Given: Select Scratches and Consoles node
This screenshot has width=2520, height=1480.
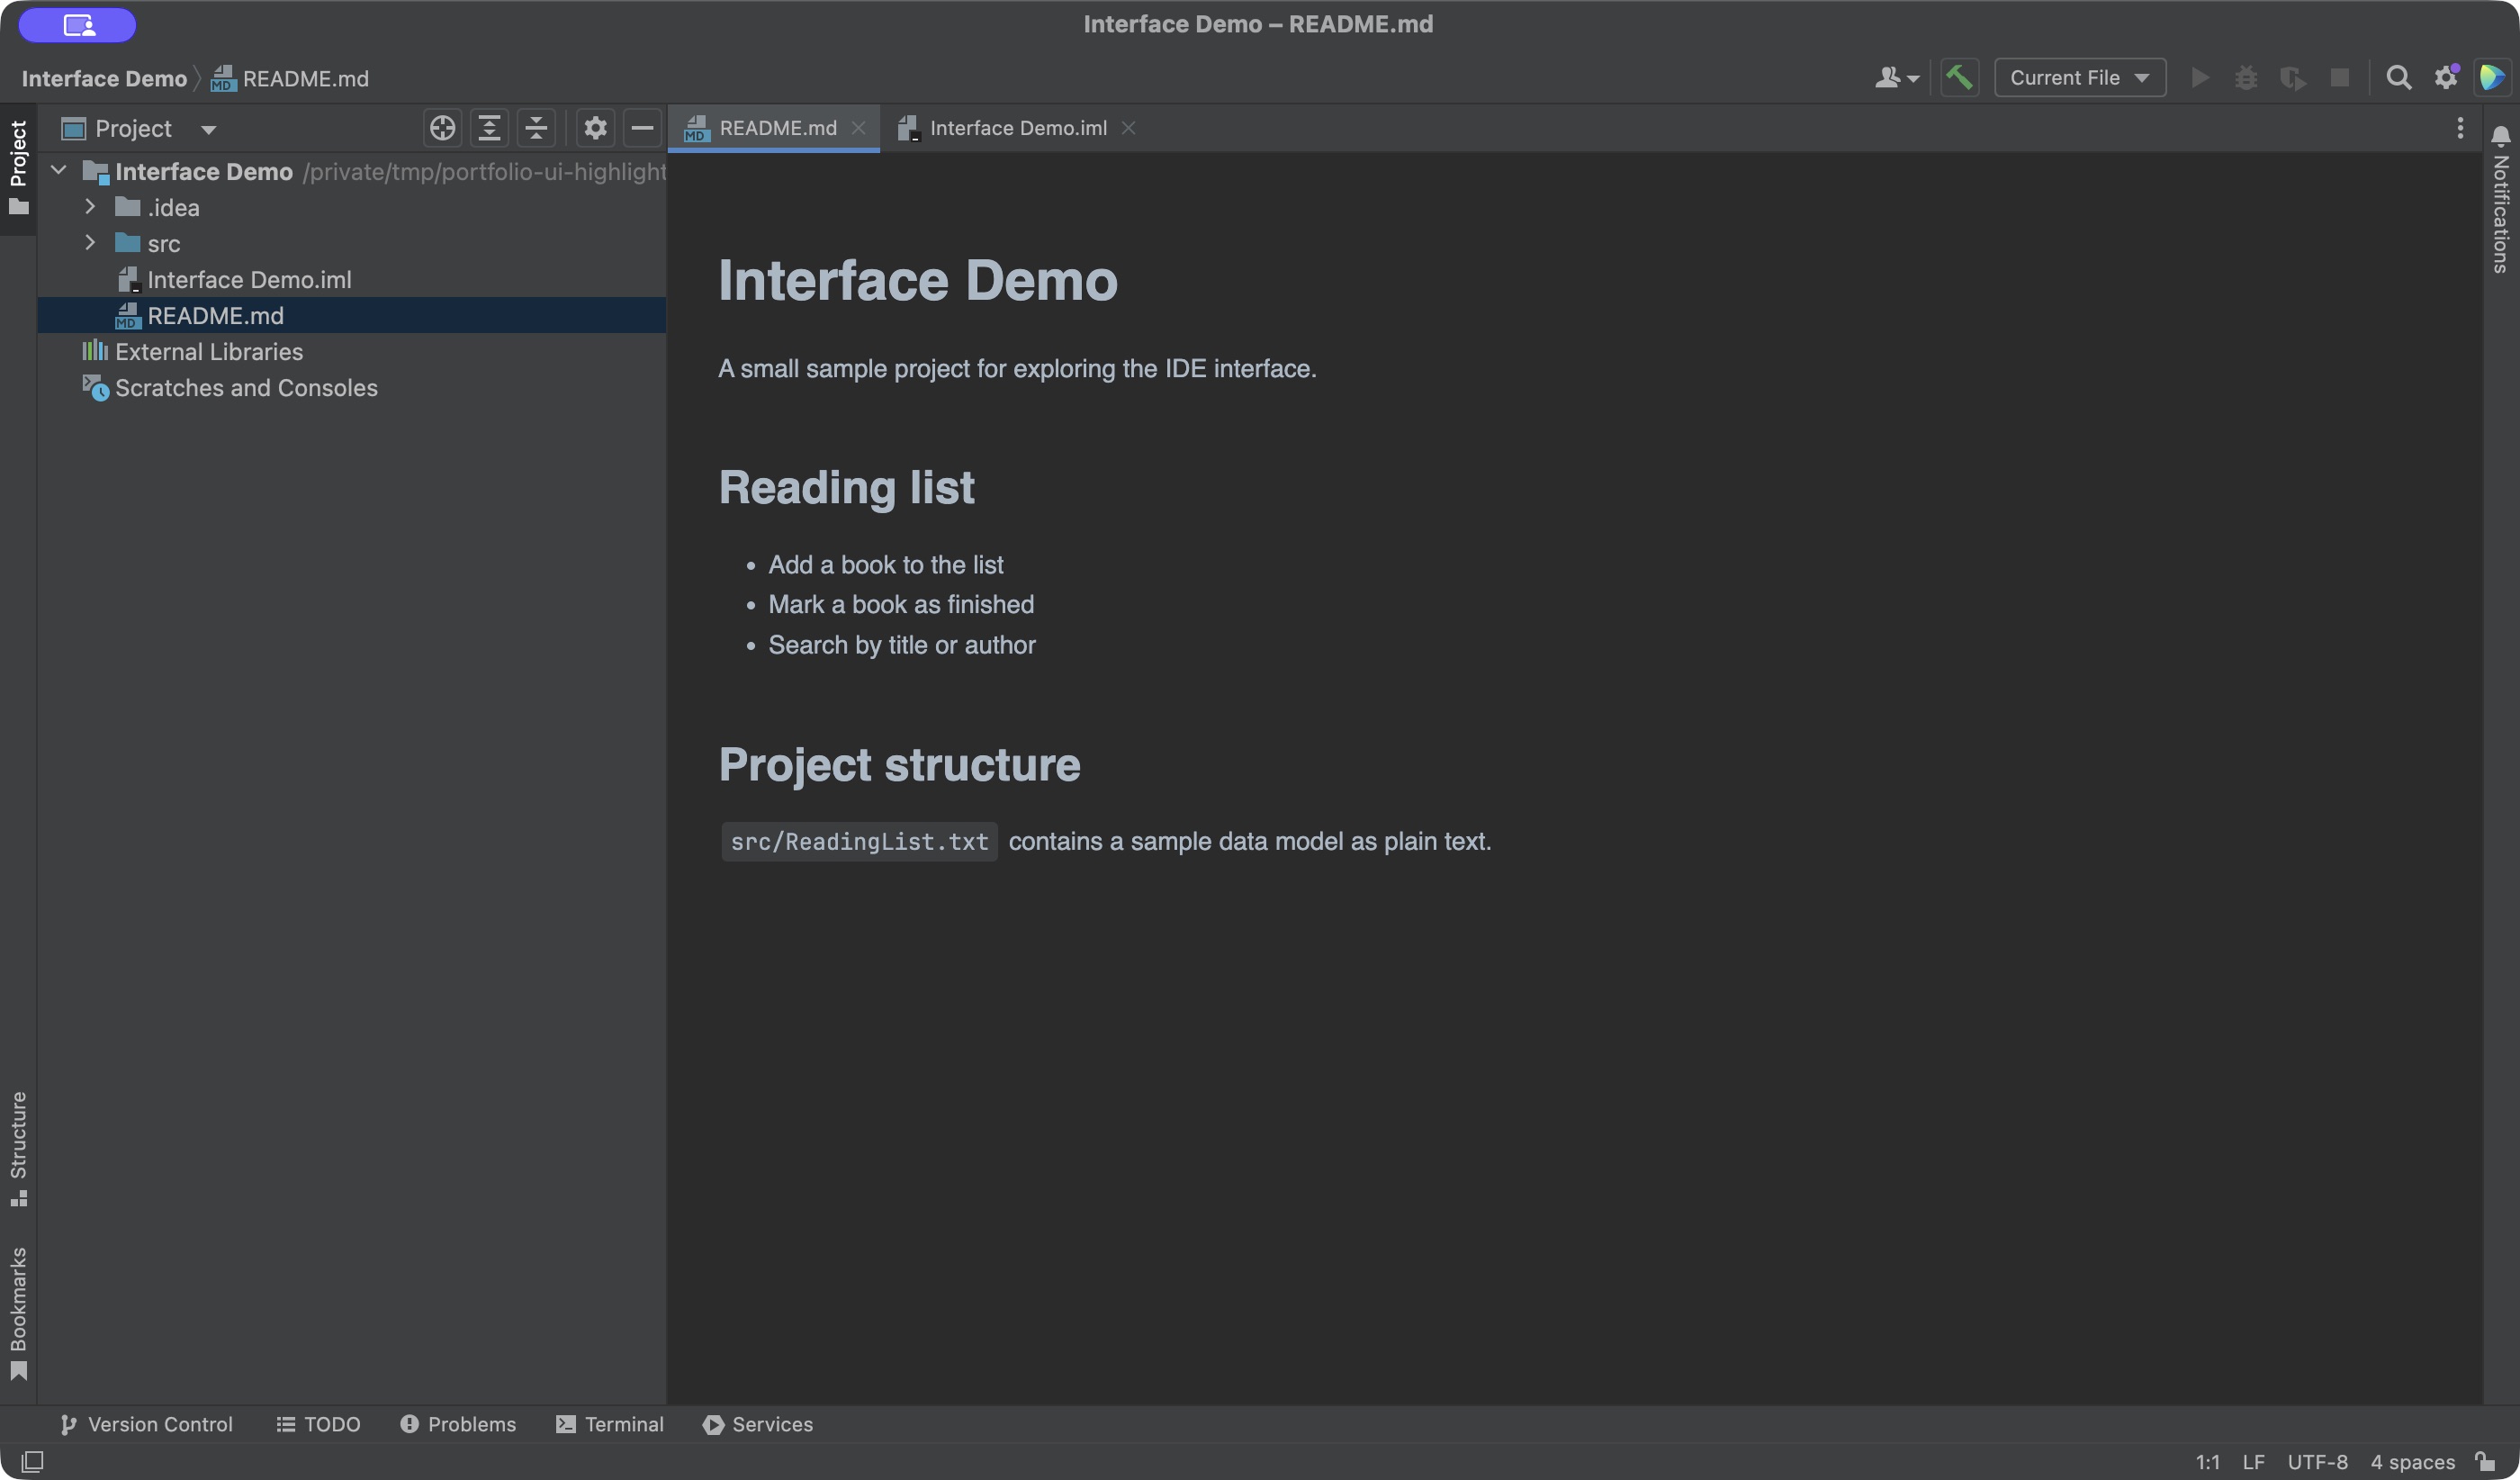Looking at the screenshot, I should 352,387.
